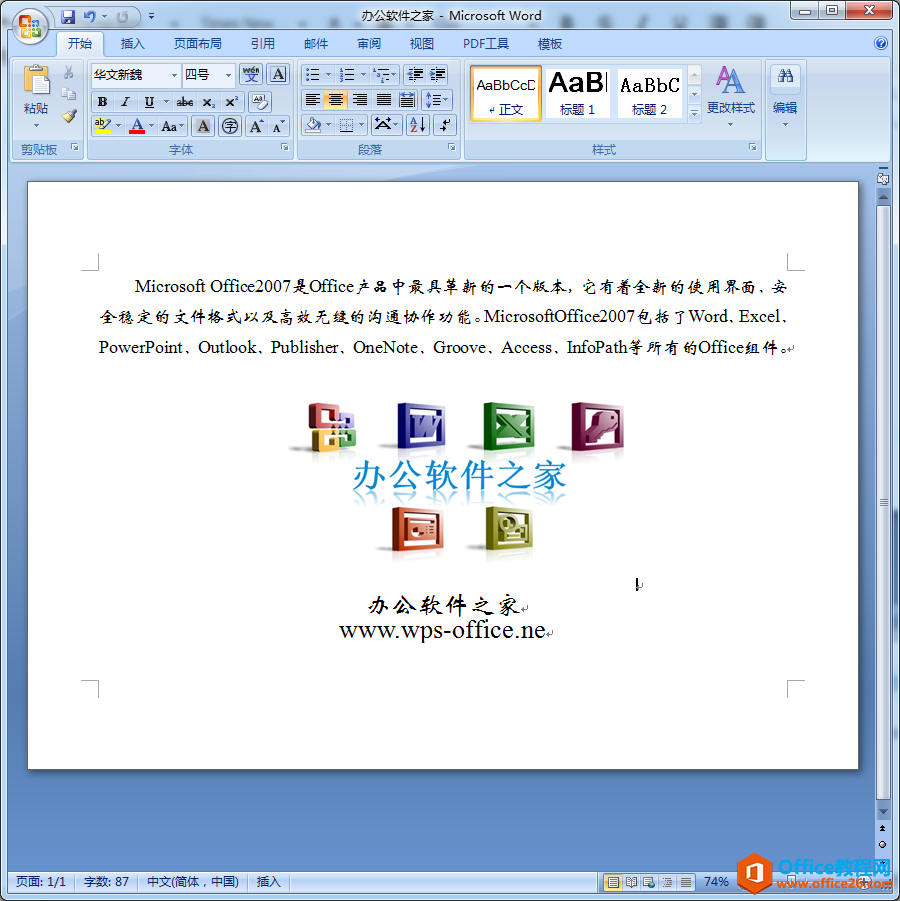Clear formatting from selection

(260, 102)
